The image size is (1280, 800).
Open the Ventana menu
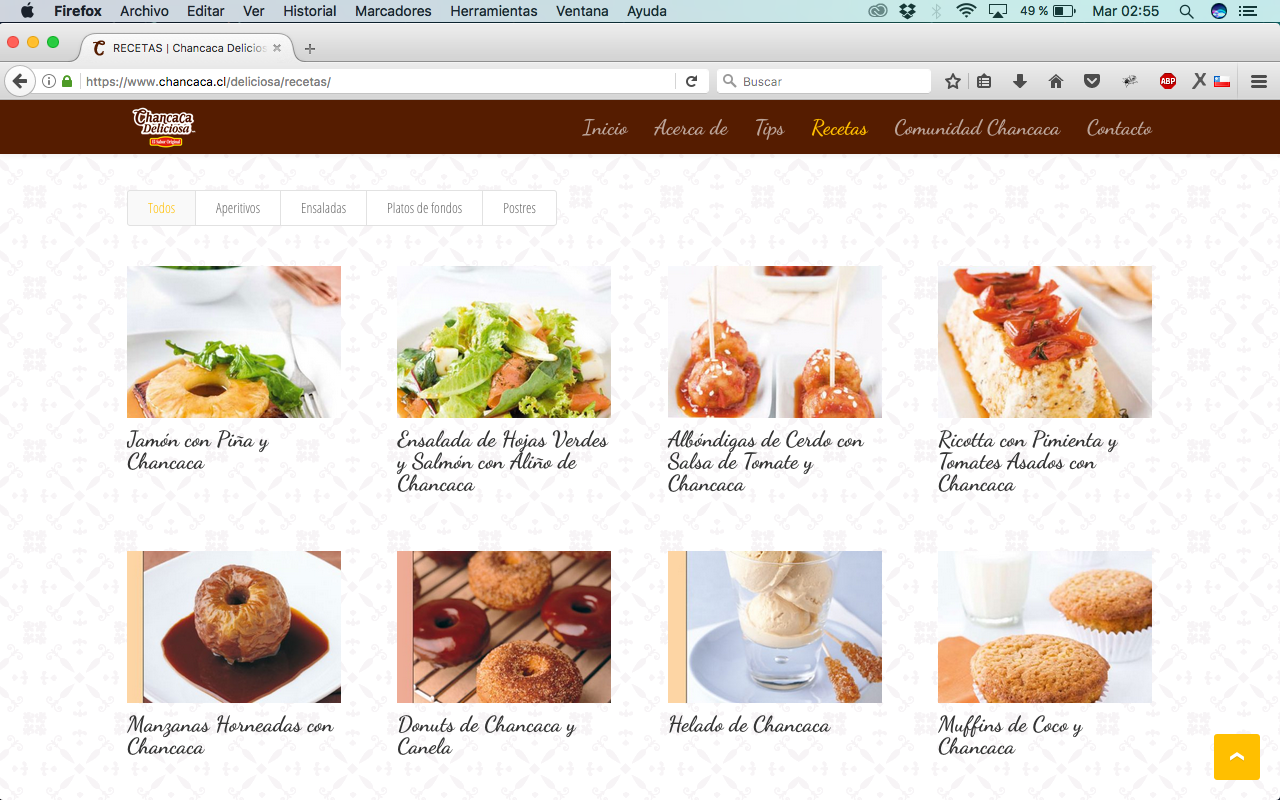(x=582, y=11)
